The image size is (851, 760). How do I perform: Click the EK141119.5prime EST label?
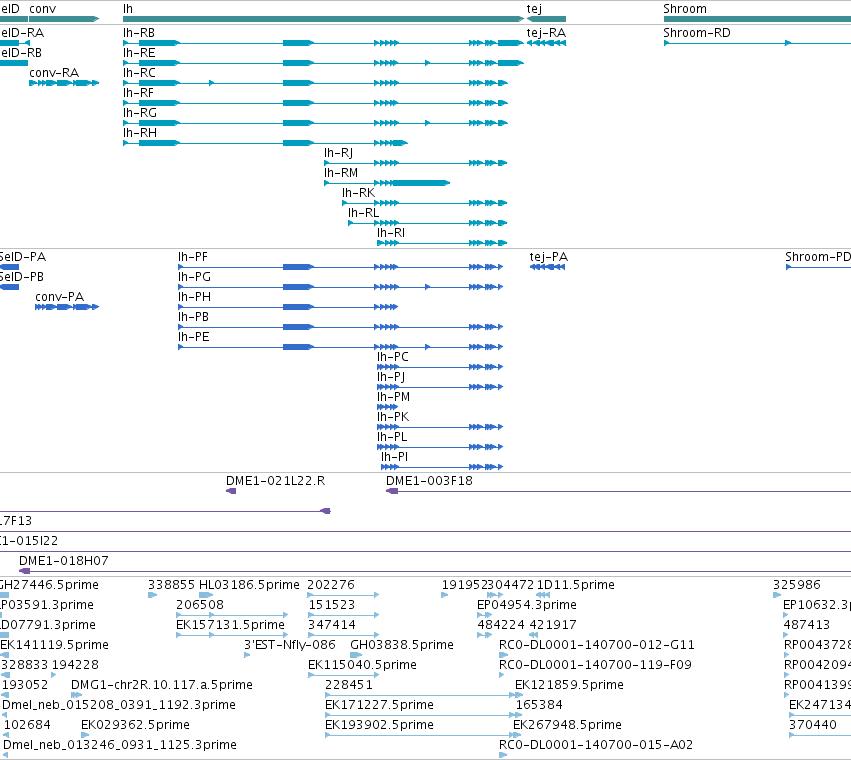click(x=54, y=645)
